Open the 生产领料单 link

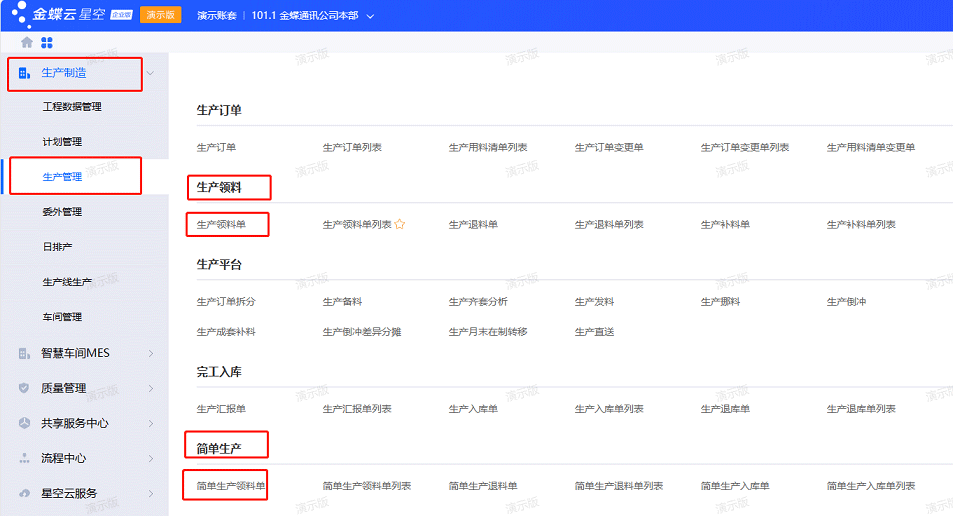[x=221, y=225]
